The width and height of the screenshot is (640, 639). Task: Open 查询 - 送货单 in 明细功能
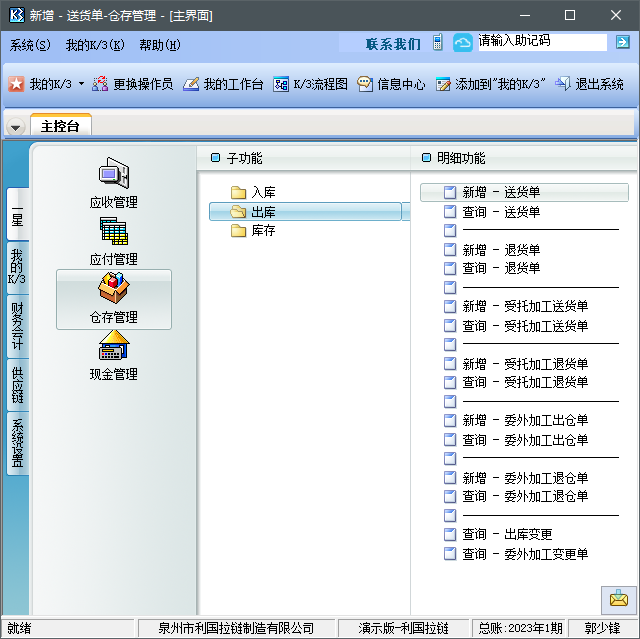coord(500,212)
